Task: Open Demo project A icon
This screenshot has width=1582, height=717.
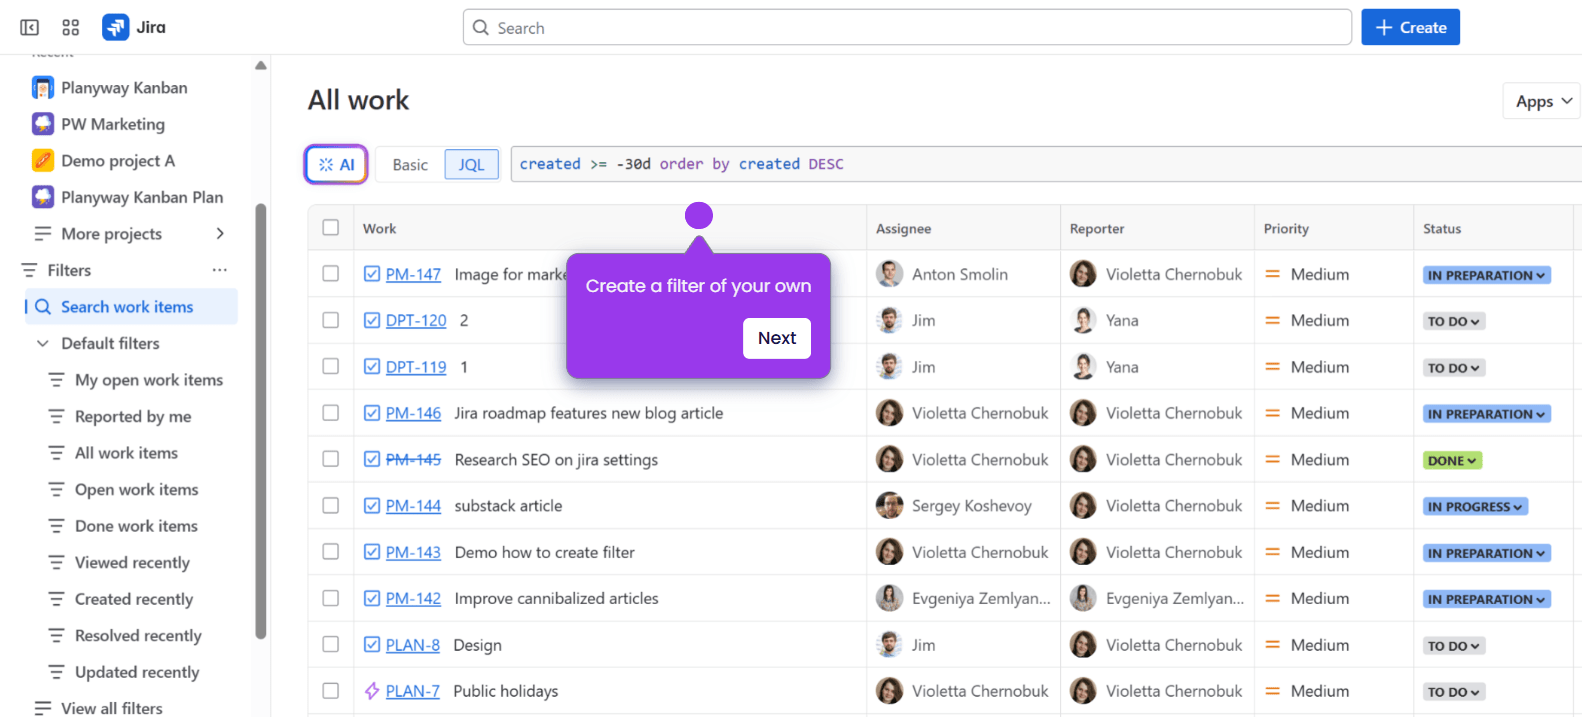Action: 43,161
